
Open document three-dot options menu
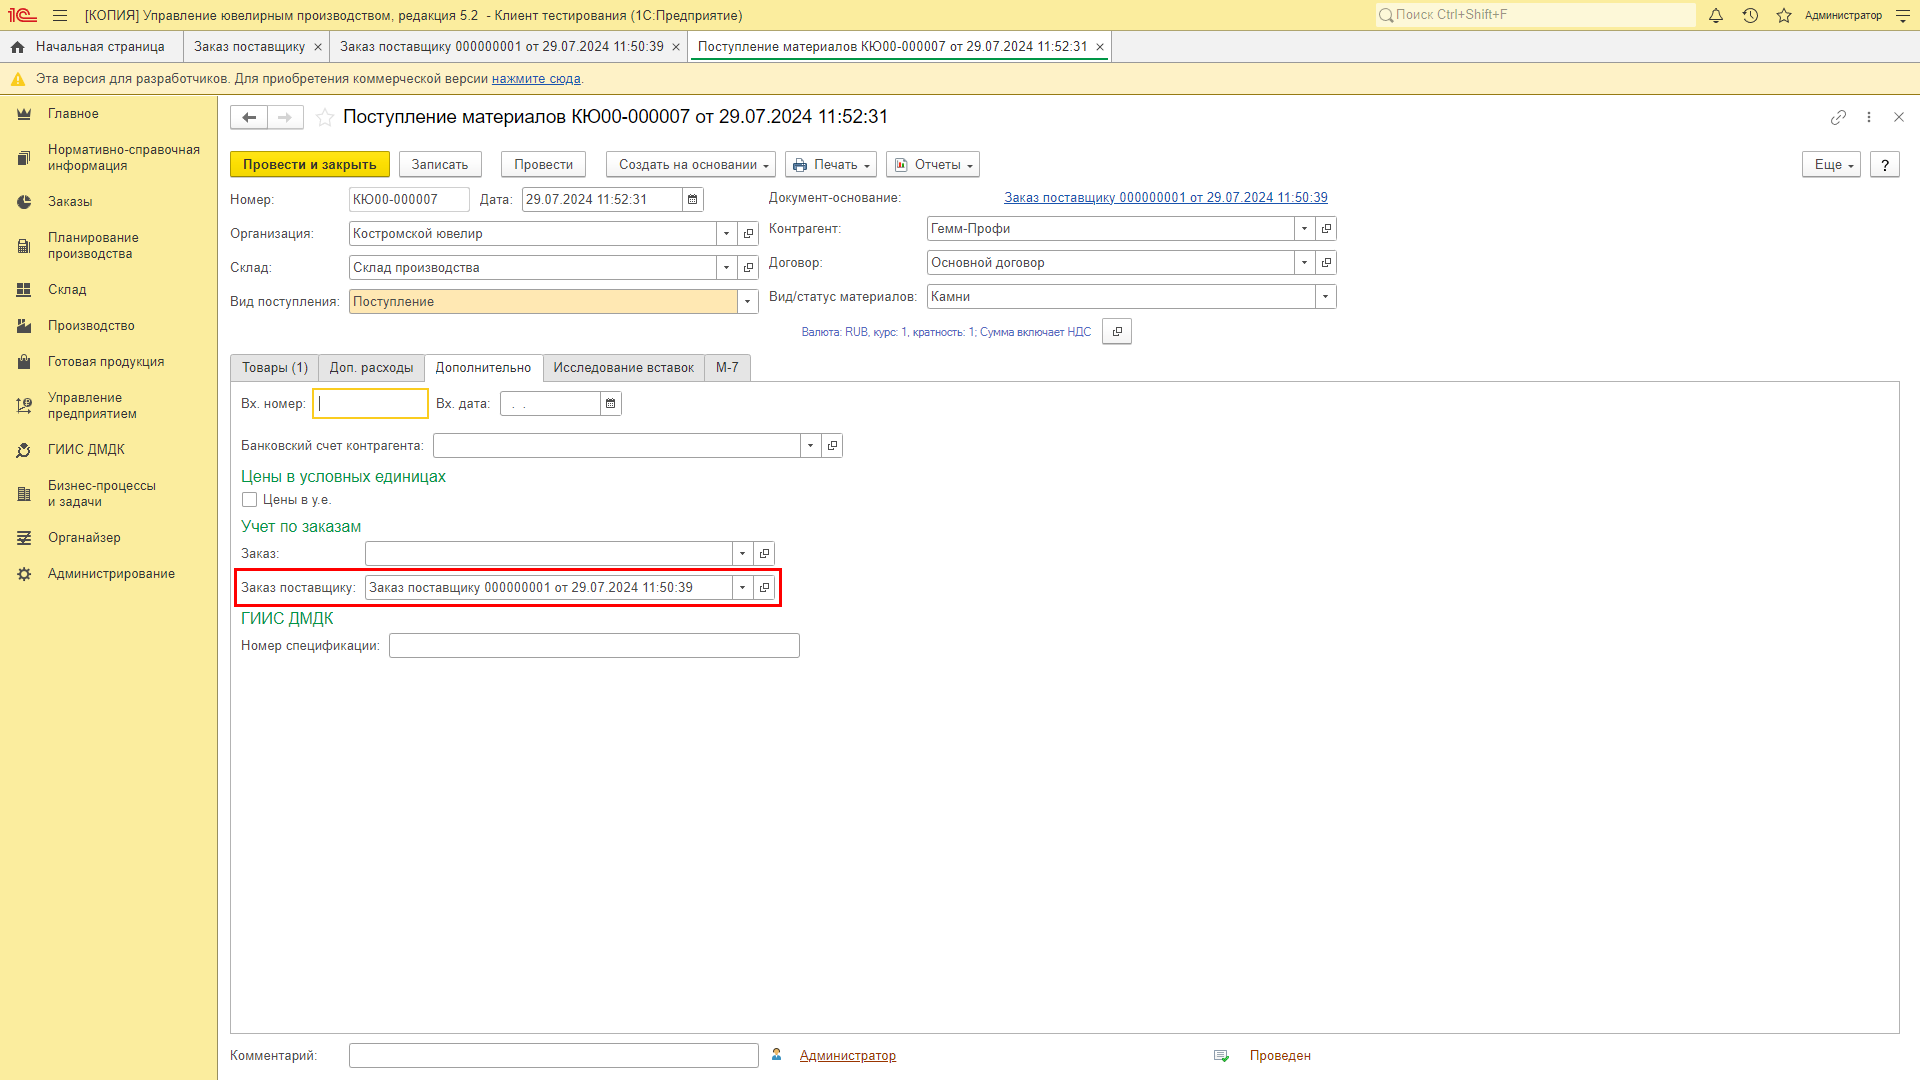[x=1869, y=117]
